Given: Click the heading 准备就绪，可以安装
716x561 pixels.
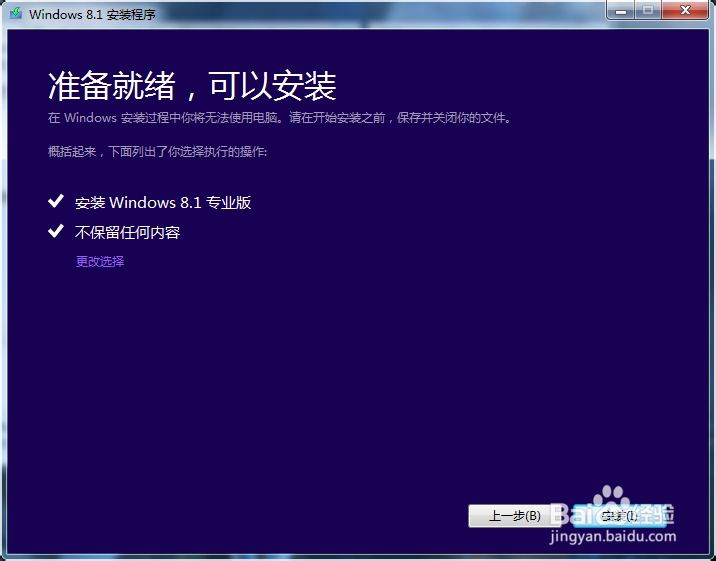Looking at the screenshot, I should [x=192, y=85].
